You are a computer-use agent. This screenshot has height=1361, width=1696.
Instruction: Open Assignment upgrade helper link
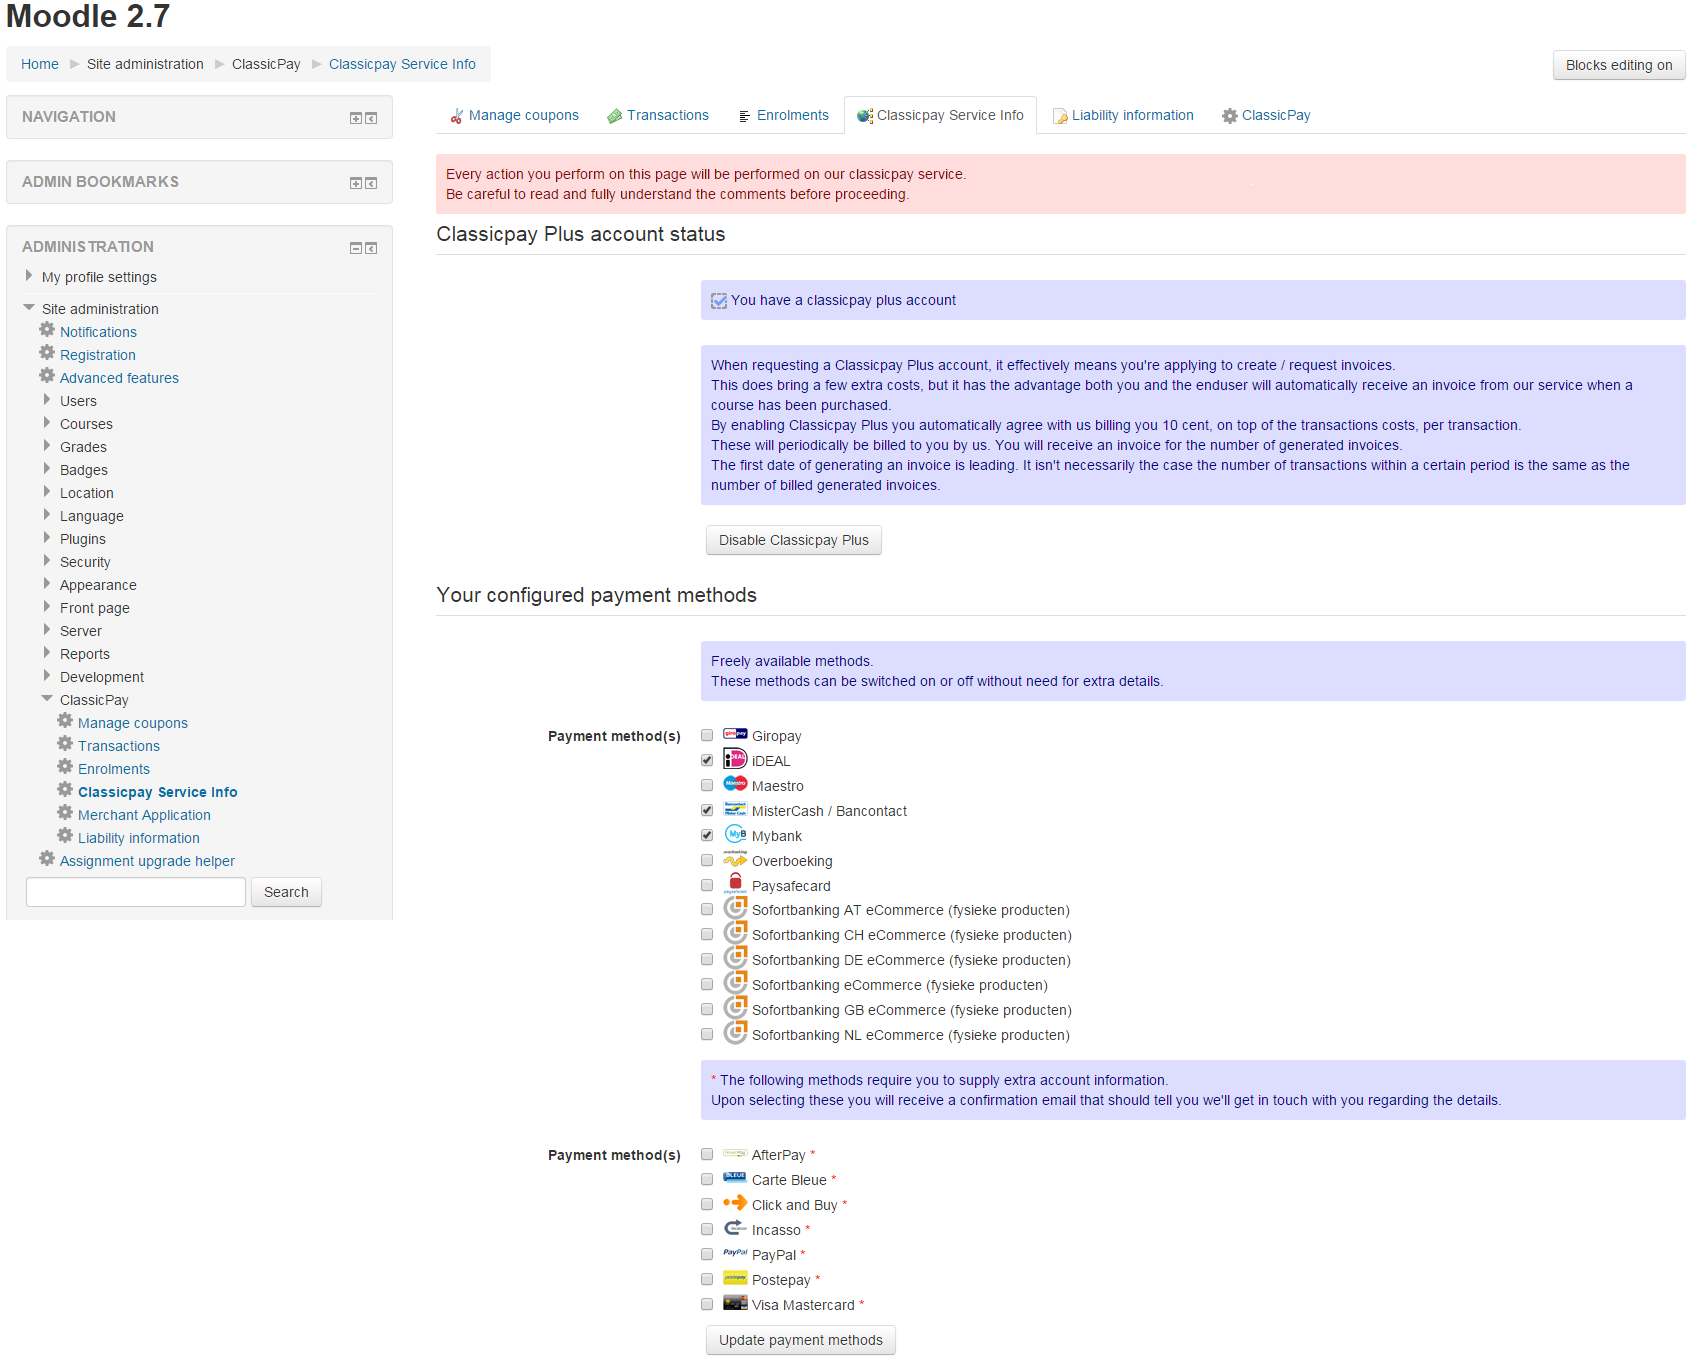(x=147, y=861)
